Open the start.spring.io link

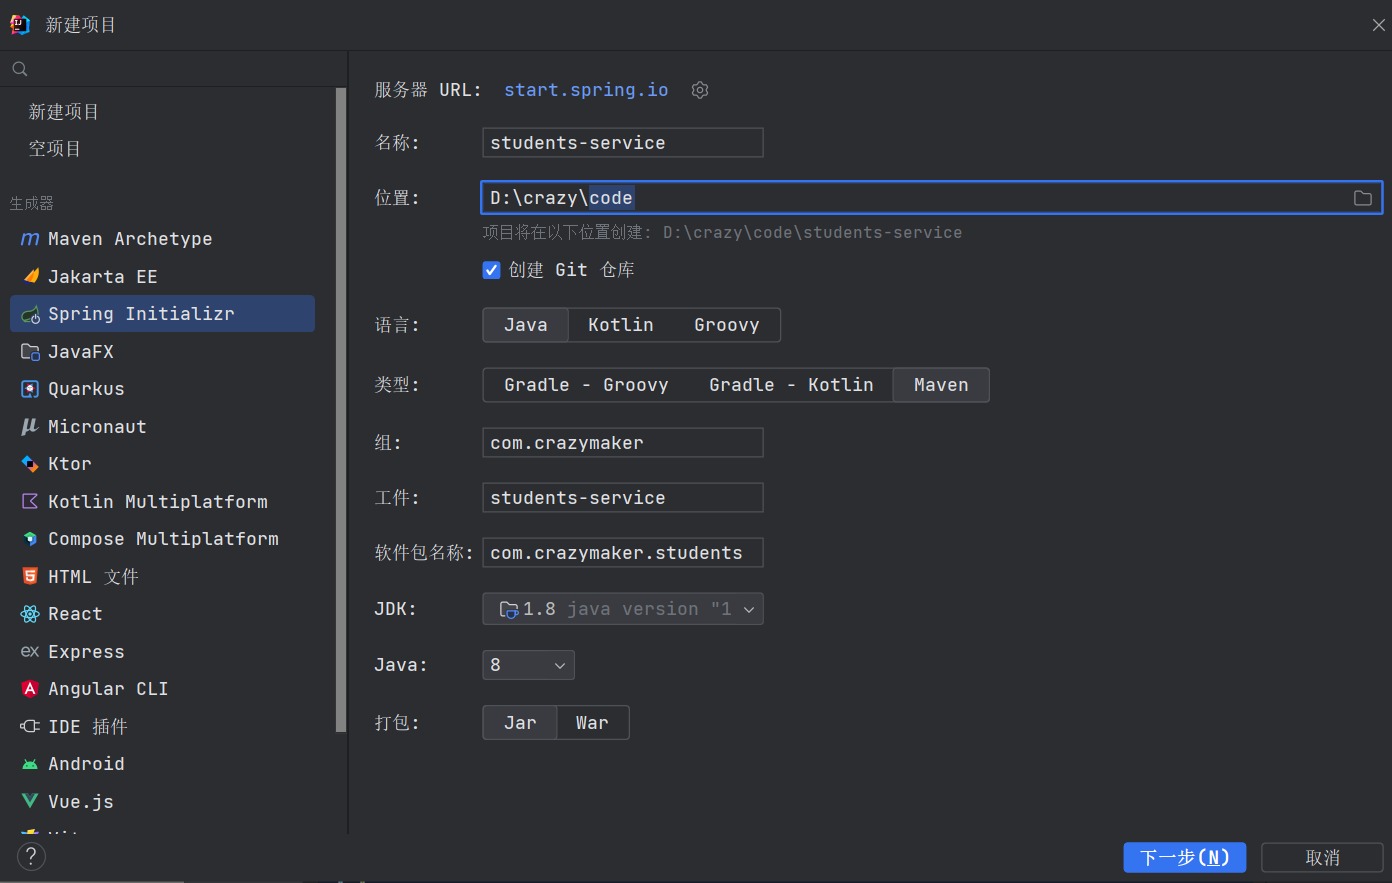(x=586, y=90)
